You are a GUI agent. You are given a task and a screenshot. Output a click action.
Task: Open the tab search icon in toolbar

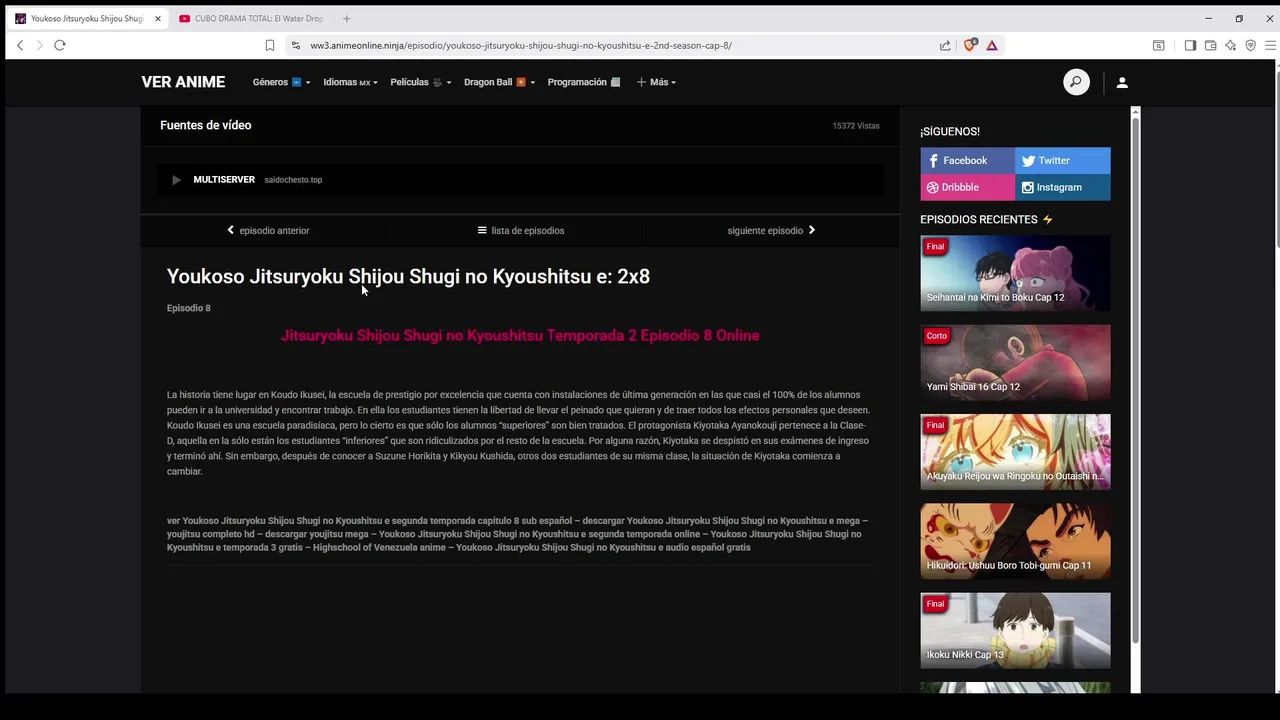(x=1159, y=45)
